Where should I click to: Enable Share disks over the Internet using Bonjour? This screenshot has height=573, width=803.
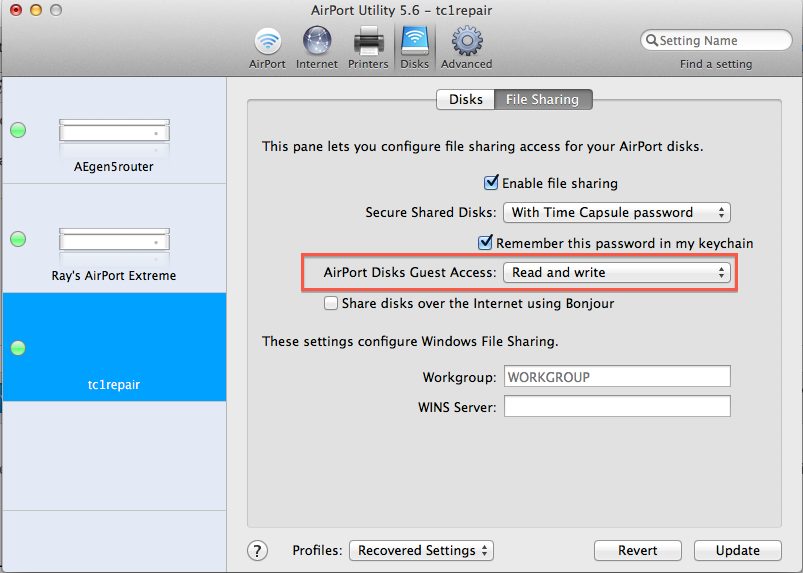[331, 303]
